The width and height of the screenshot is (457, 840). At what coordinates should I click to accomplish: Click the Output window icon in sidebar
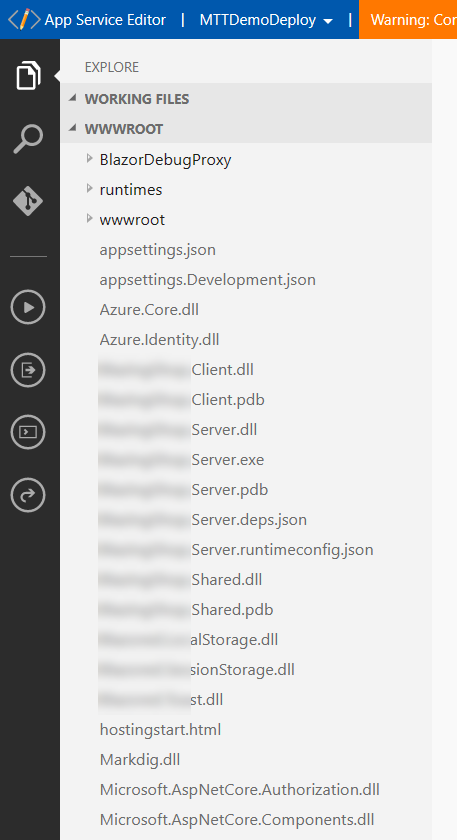[28, 370]
